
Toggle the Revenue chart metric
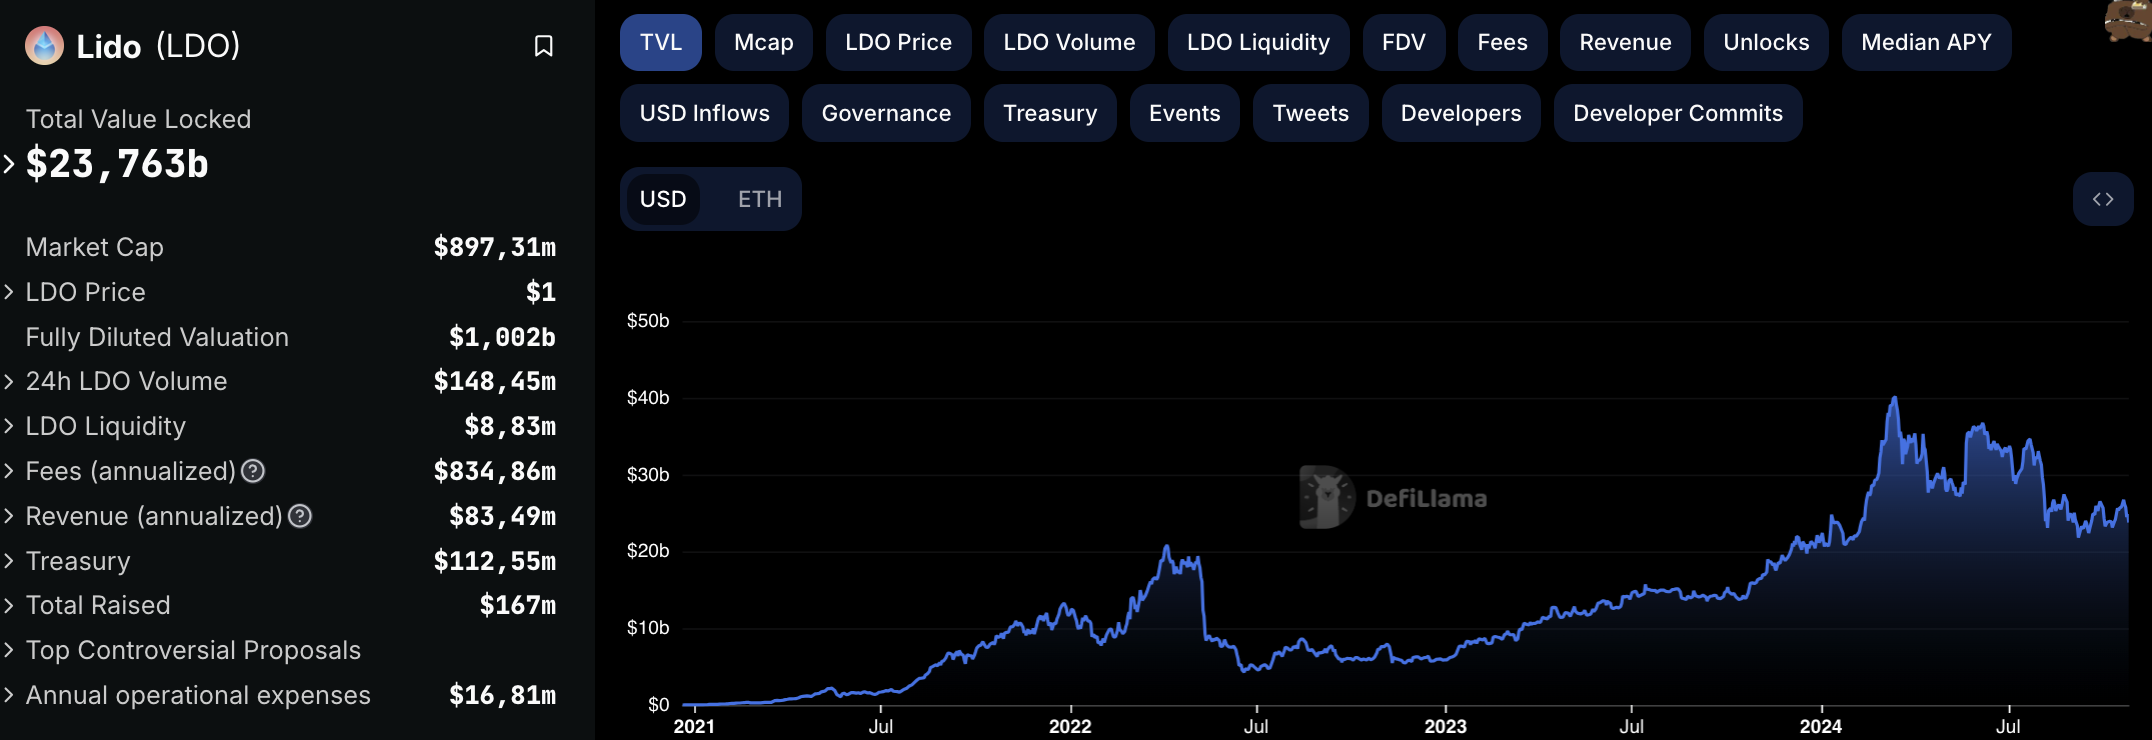pos(1626,42)
